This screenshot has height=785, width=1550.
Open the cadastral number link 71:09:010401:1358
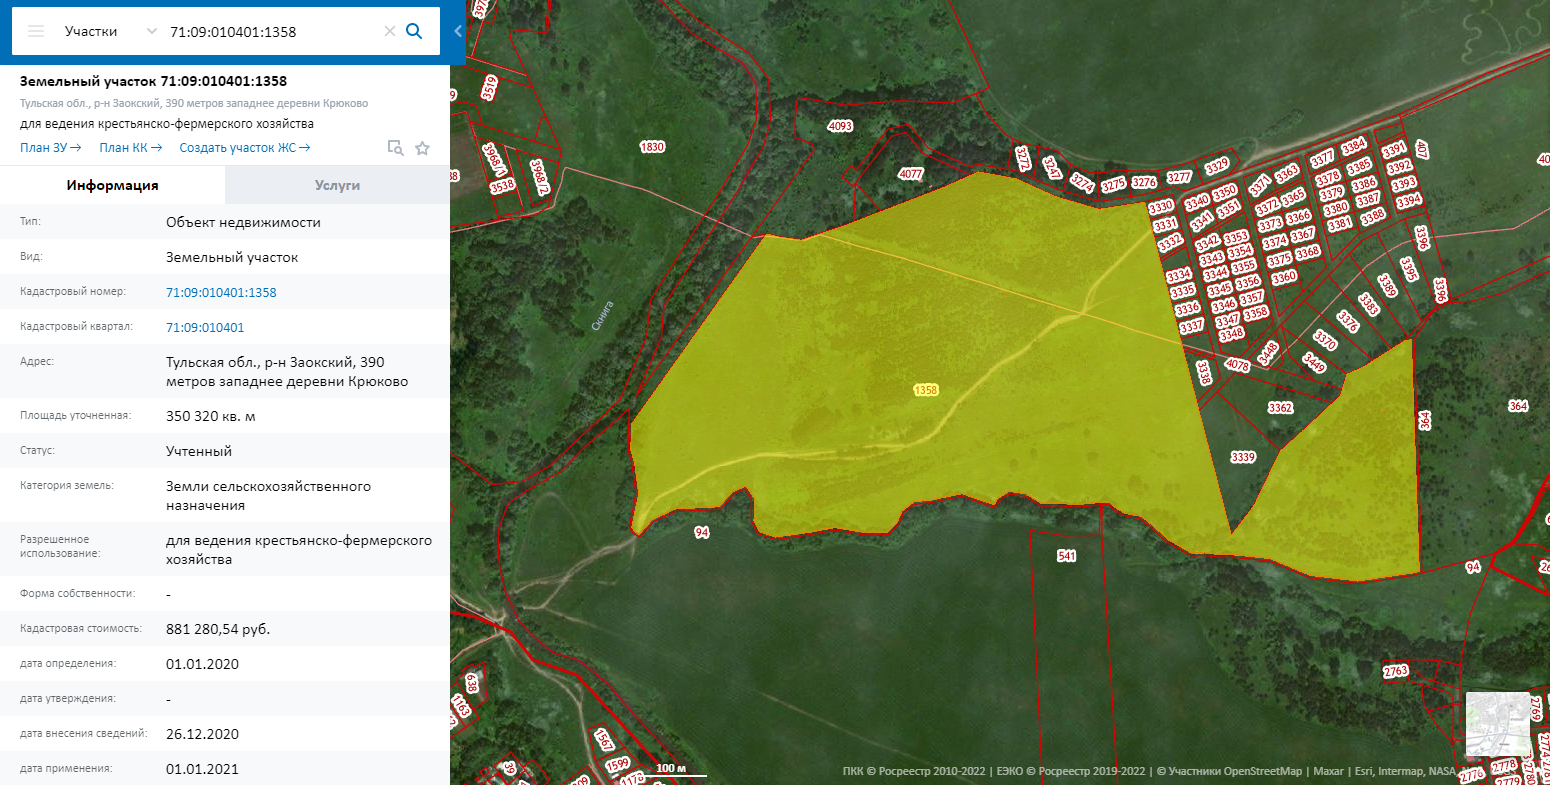(221, 293)
